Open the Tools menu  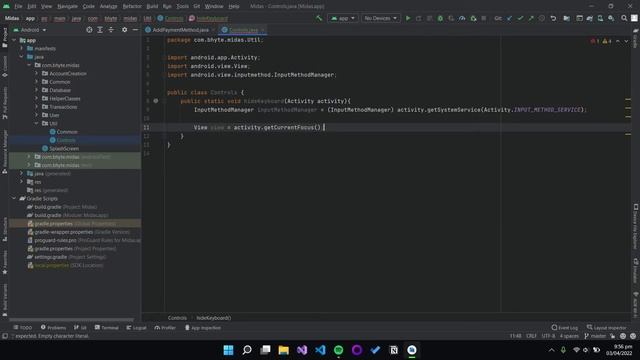click(182, 6)
